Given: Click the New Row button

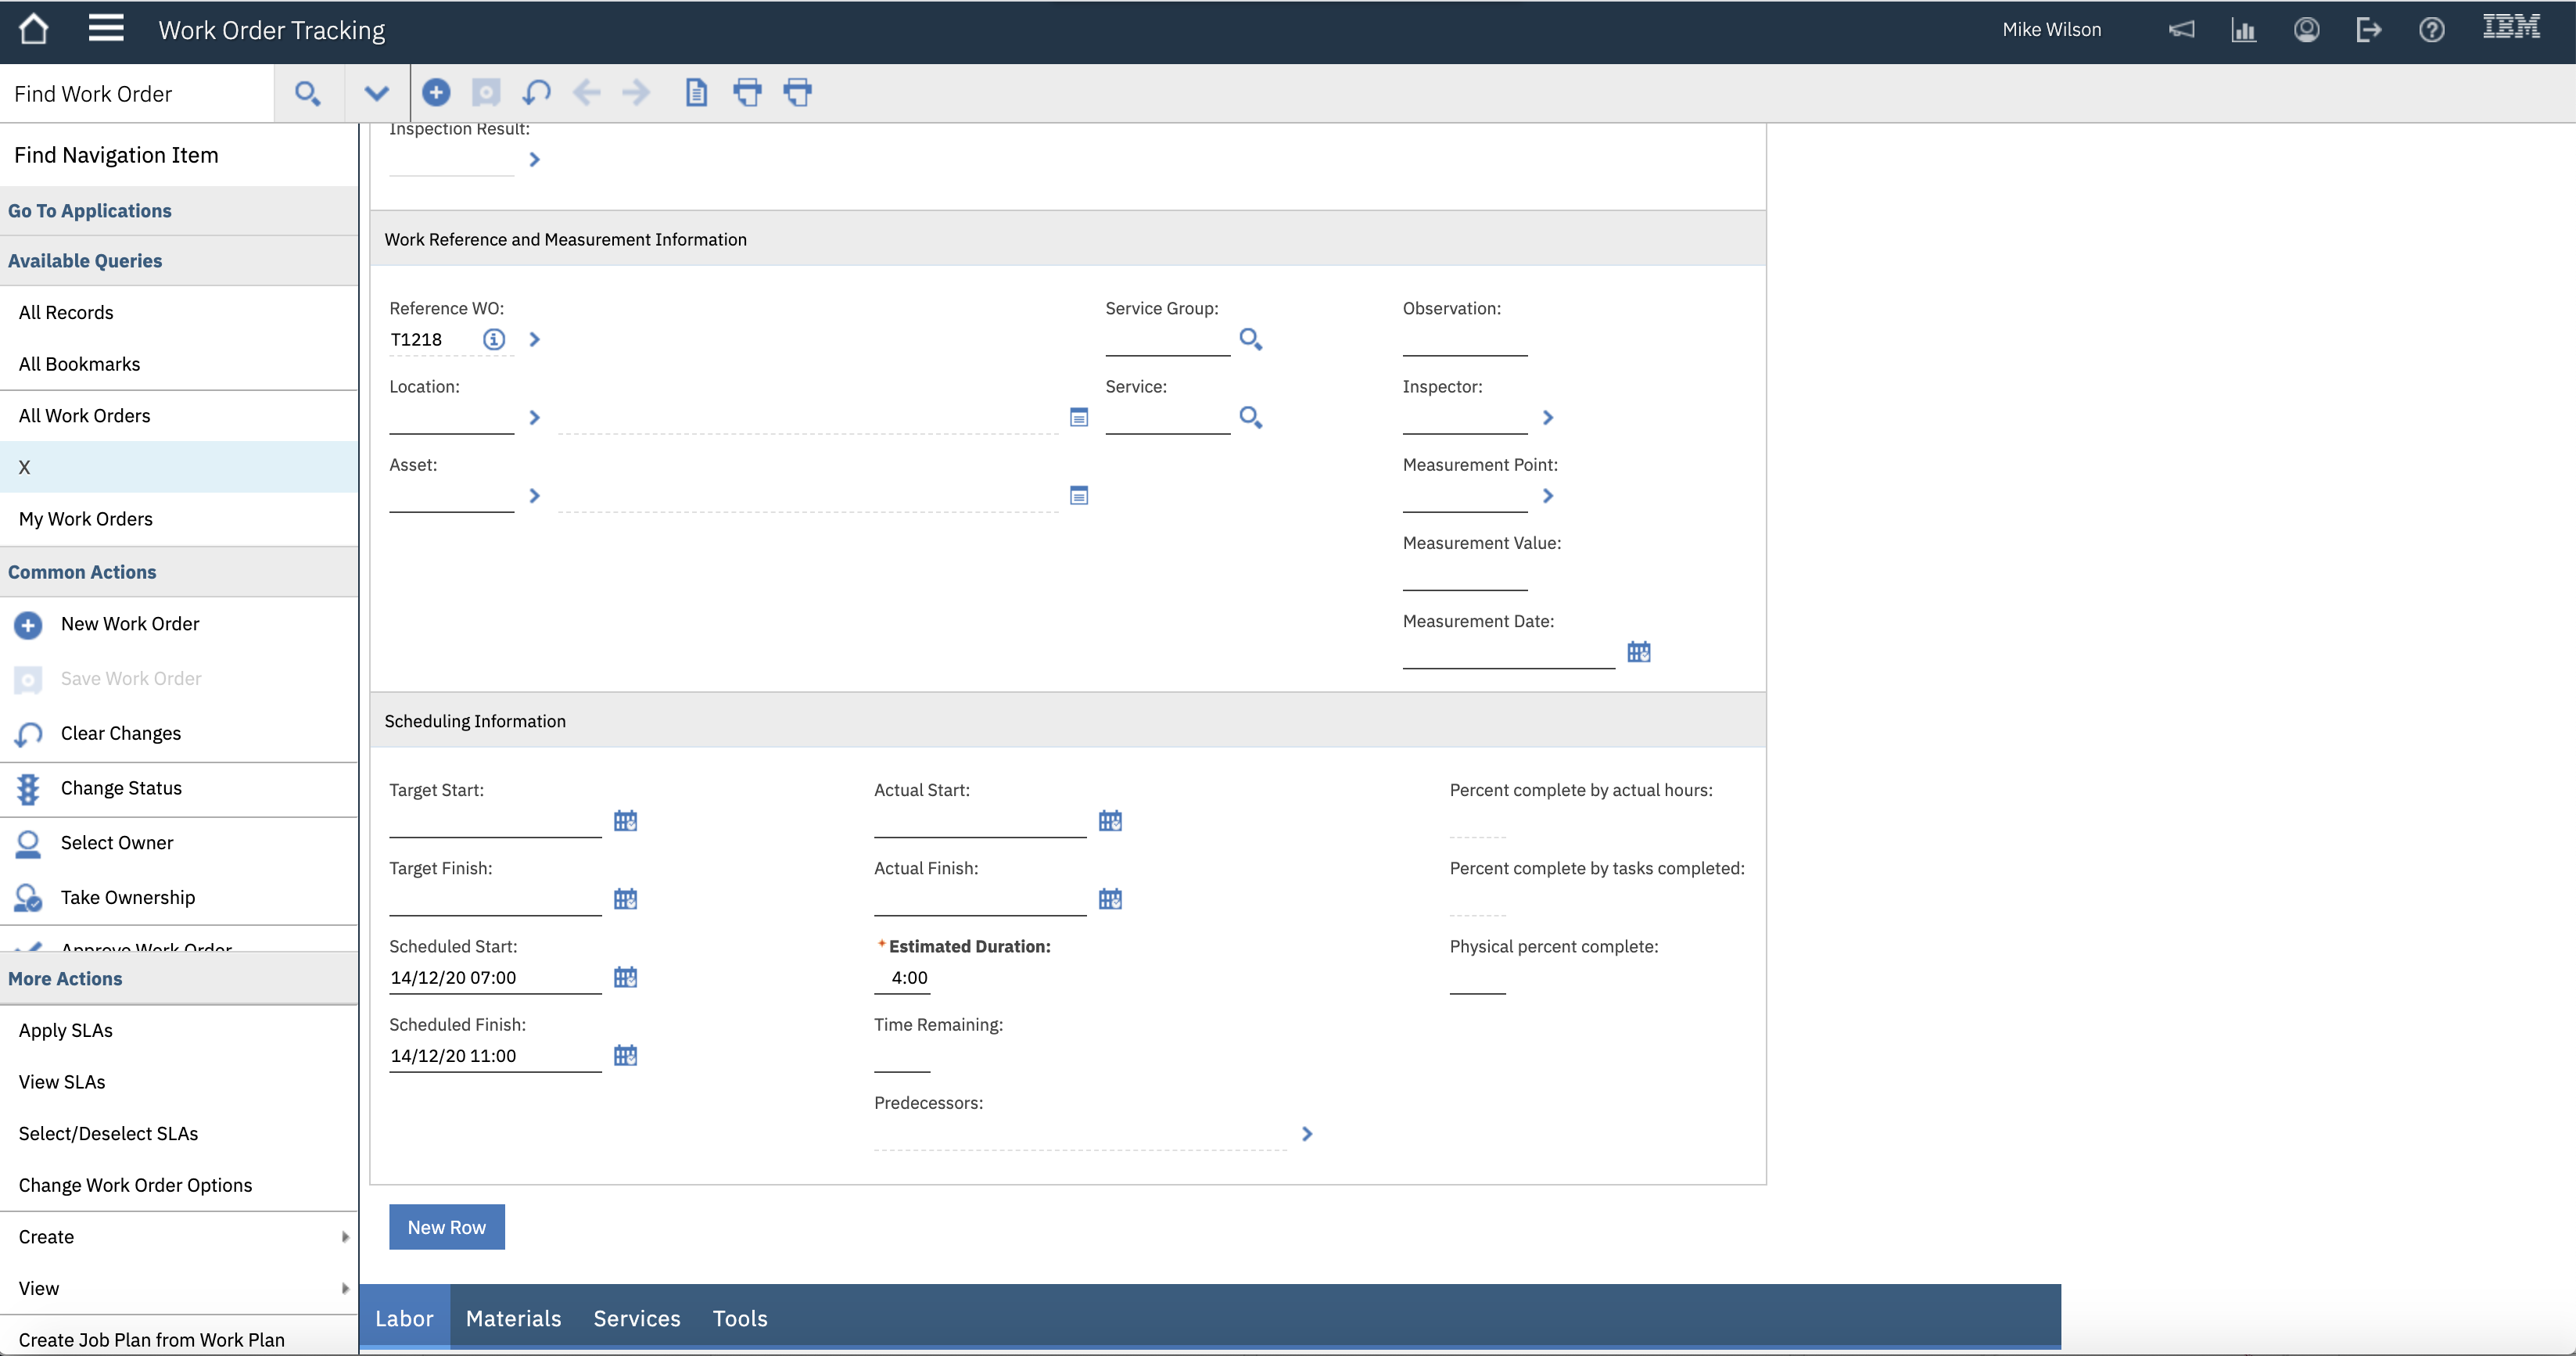Looking at the screenshot, I should [x=446, y=1227].
